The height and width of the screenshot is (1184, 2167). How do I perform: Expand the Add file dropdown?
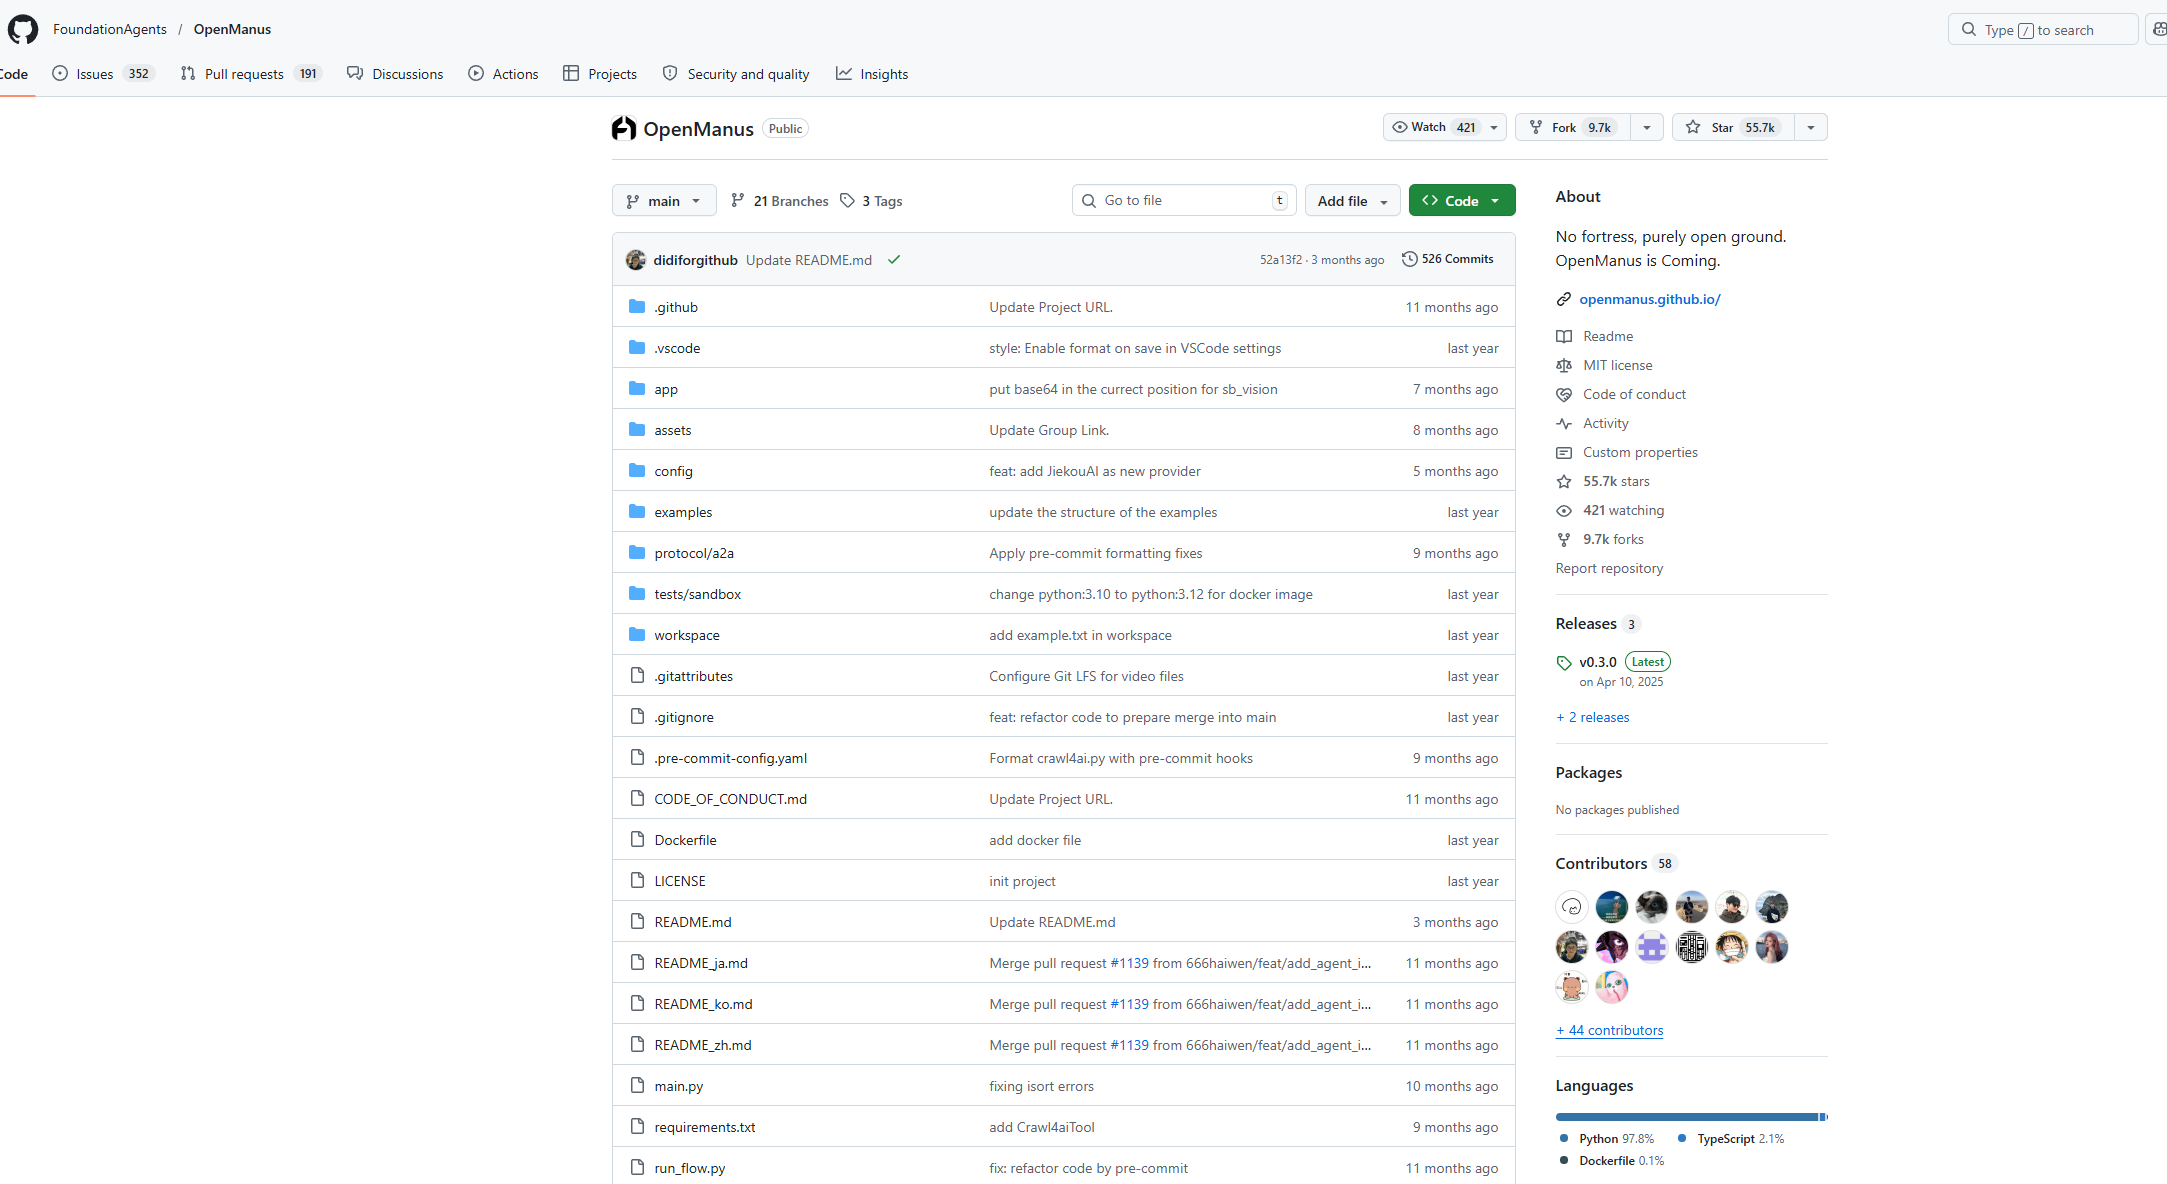pos(1352,200)
